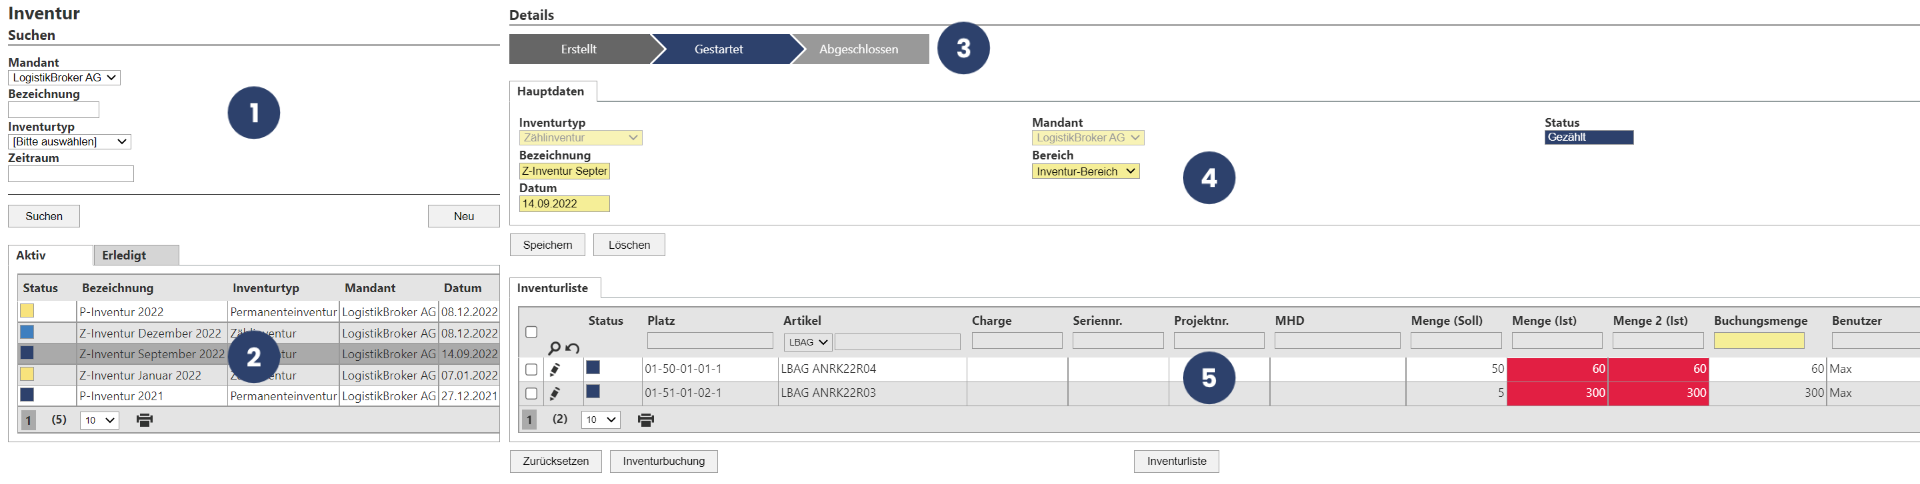
Task: Click the Seriennr. filter input
Action: tap(1118, 341)
